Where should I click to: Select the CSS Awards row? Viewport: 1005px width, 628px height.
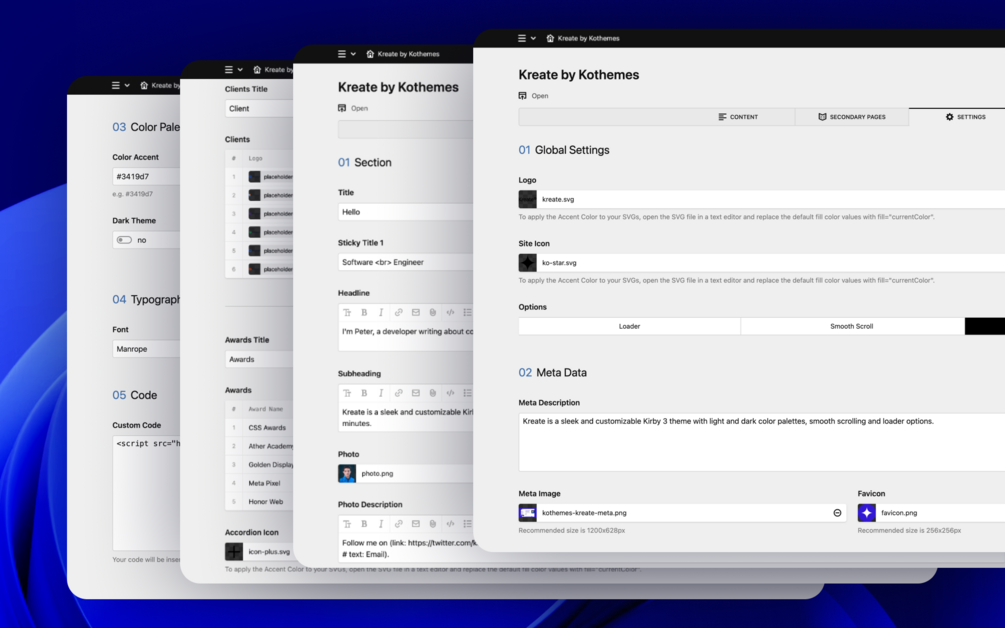coord(259,427)
